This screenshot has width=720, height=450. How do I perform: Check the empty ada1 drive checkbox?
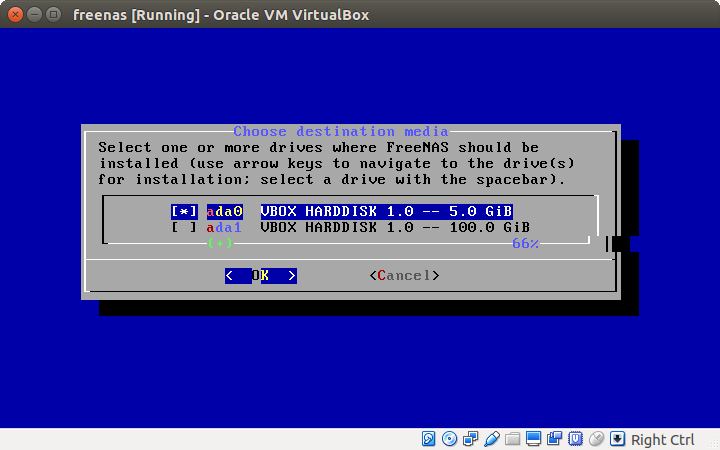coord(185,227)
